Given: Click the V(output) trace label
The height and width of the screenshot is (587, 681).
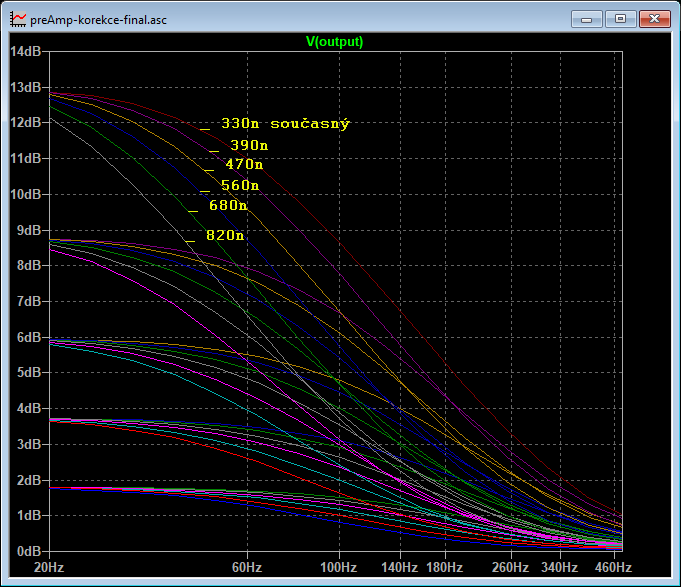Looking at the screenshot, I should point(334,42).
